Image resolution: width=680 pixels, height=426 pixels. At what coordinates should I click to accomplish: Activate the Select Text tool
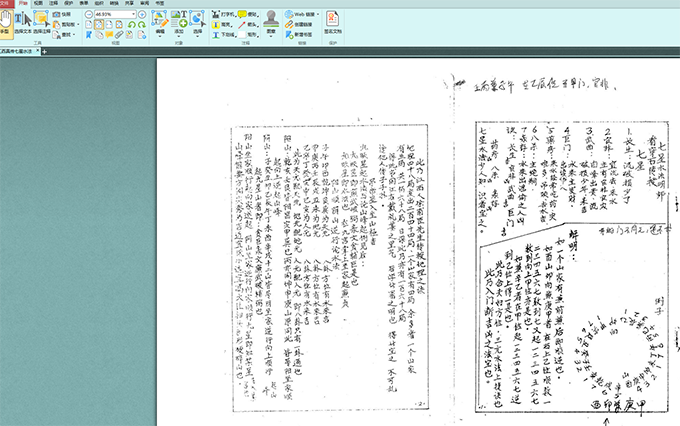click(23, 23)
